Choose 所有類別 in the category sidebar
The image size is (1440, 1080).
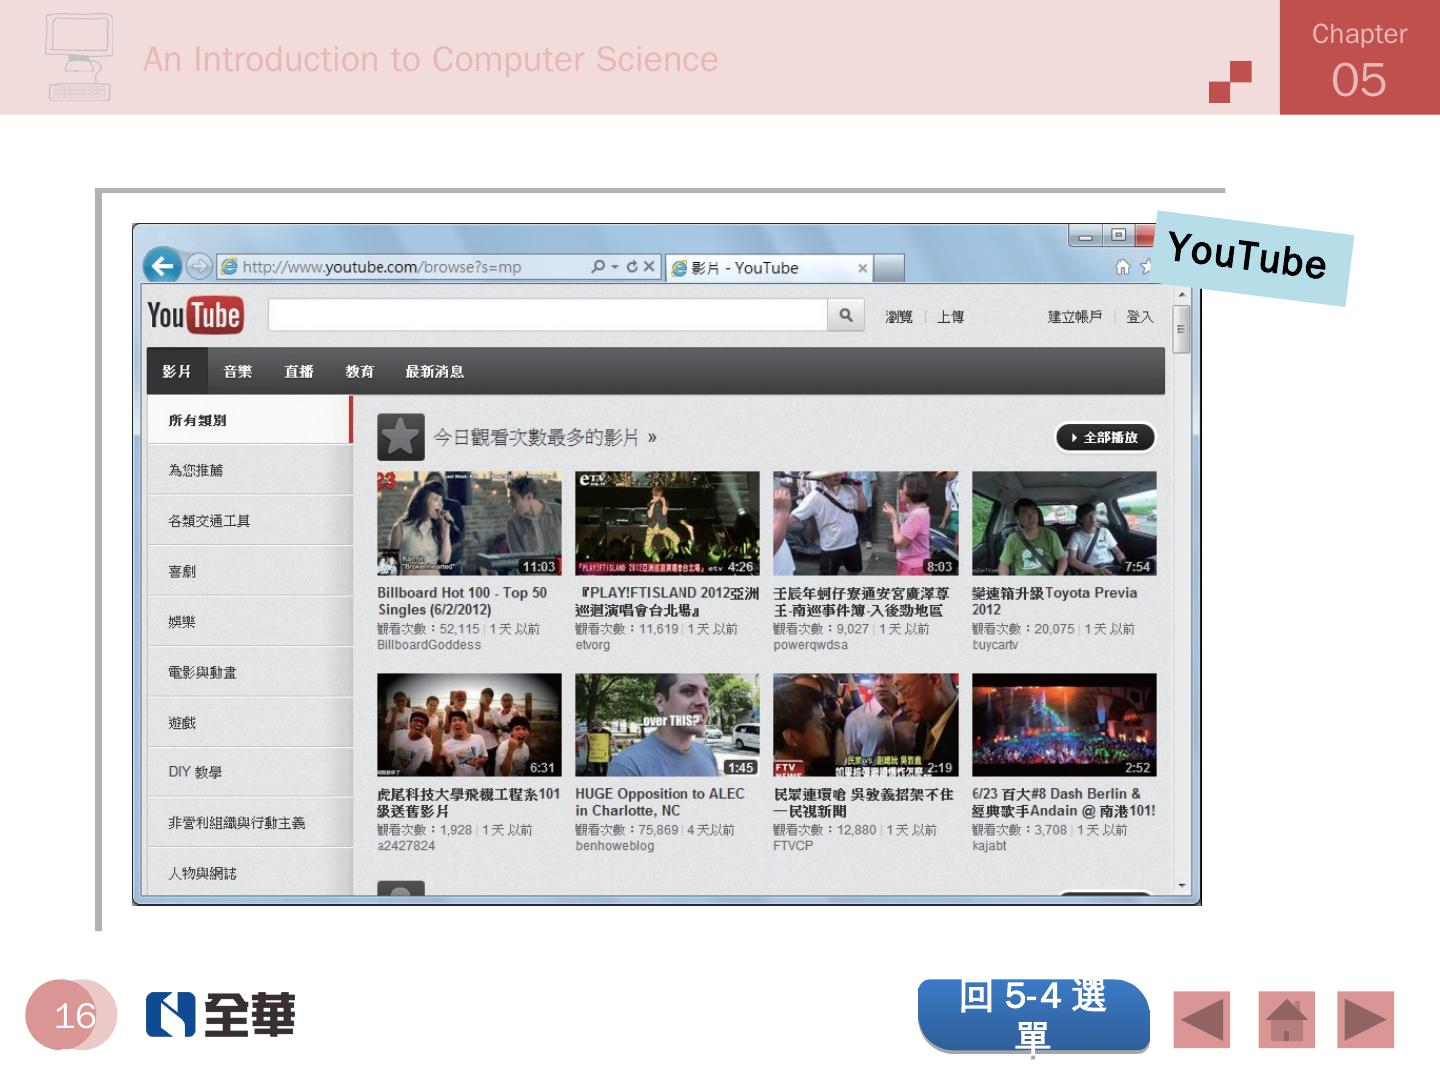point(250,420)
